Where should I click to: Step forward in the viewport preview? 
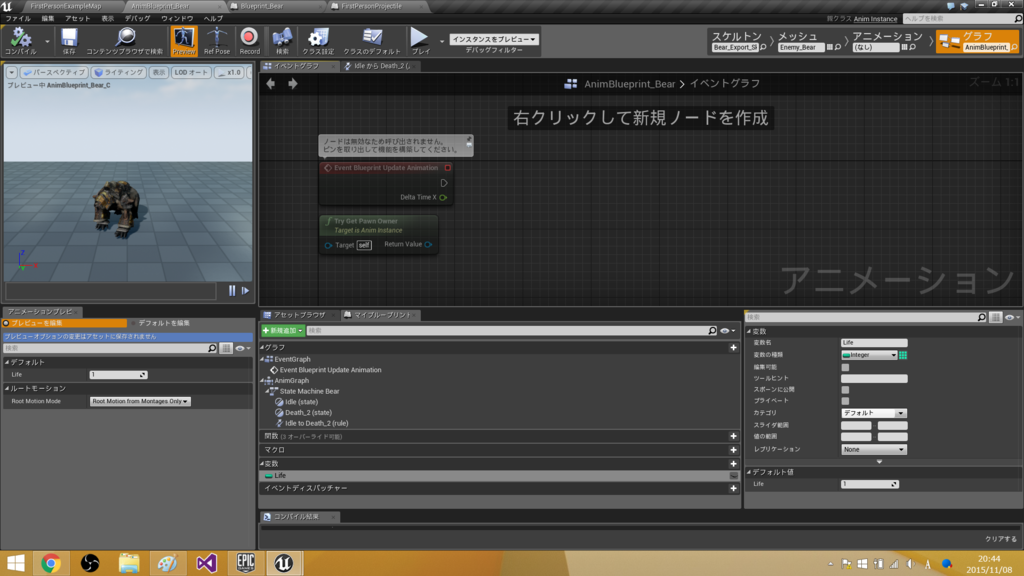pos(246,291)
